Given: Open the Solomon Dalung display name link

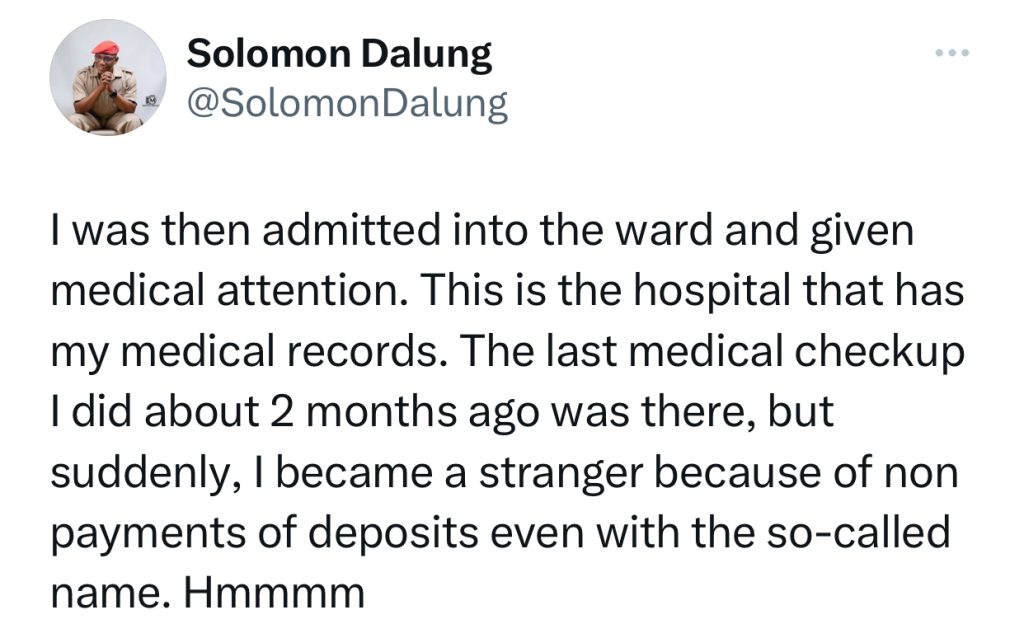Looking at the screenshot, I should tap(339, 54).
